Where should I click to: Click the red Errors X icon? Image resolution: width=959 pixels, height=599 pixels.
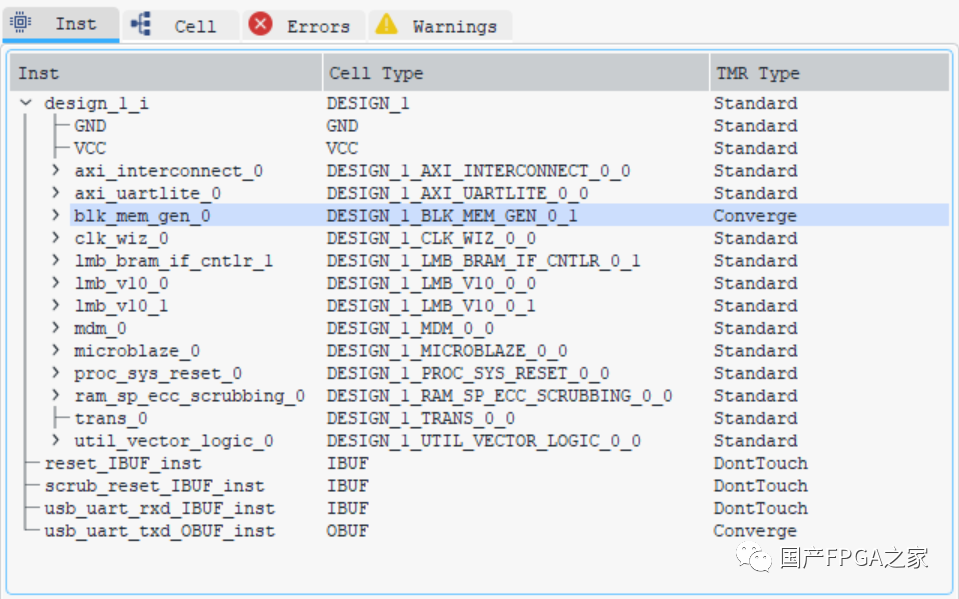tap(261, 24)
